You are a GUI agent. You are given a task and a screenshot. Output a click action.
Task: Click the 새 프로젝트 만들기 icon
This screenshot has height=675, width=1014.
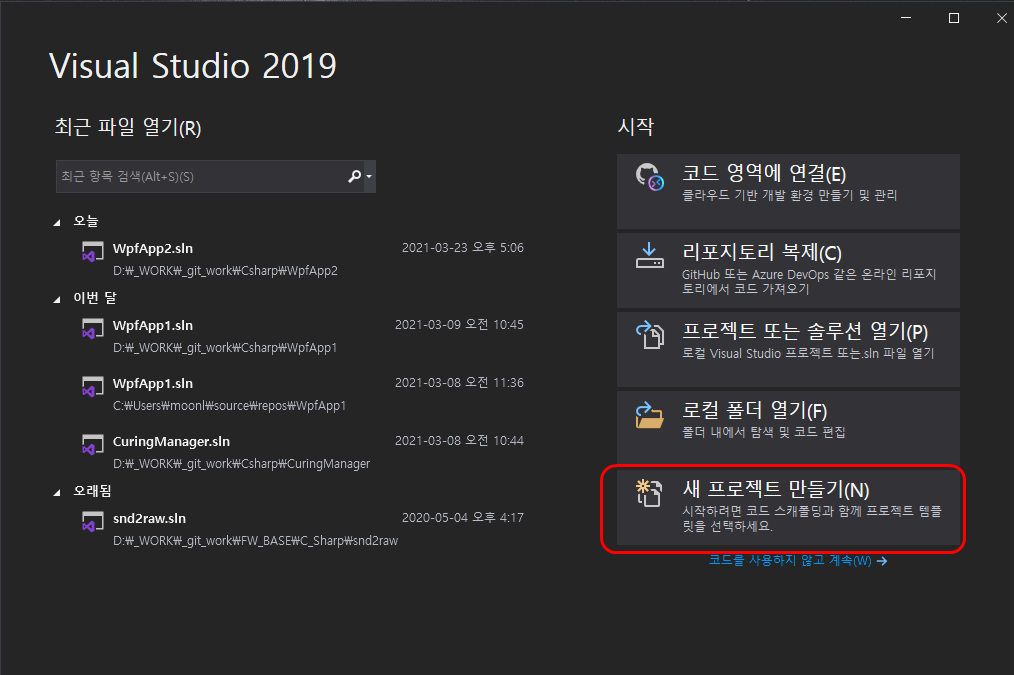click(649, 493)
